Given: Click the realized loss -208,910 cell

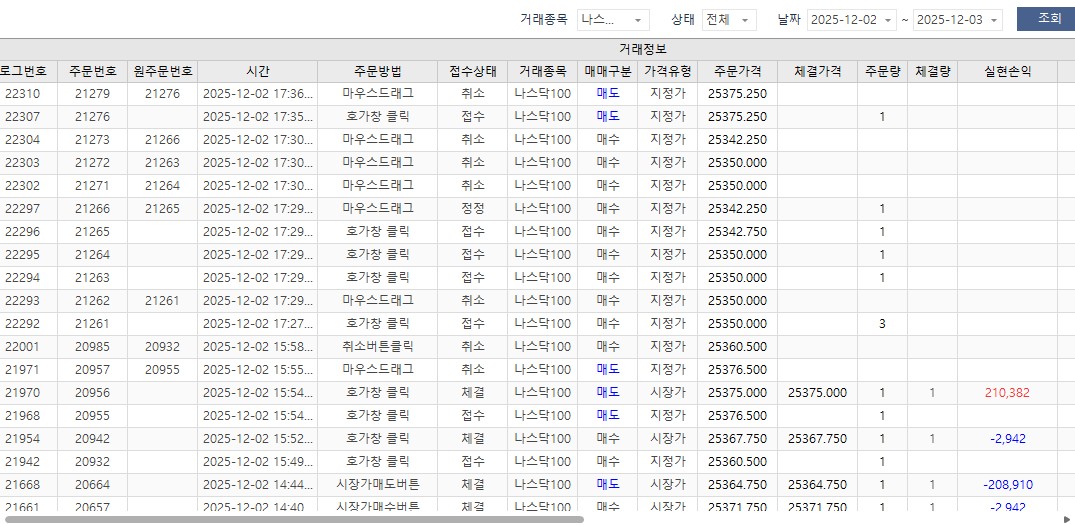Looking at the screenshot, I should click(x=1008, y=485).
